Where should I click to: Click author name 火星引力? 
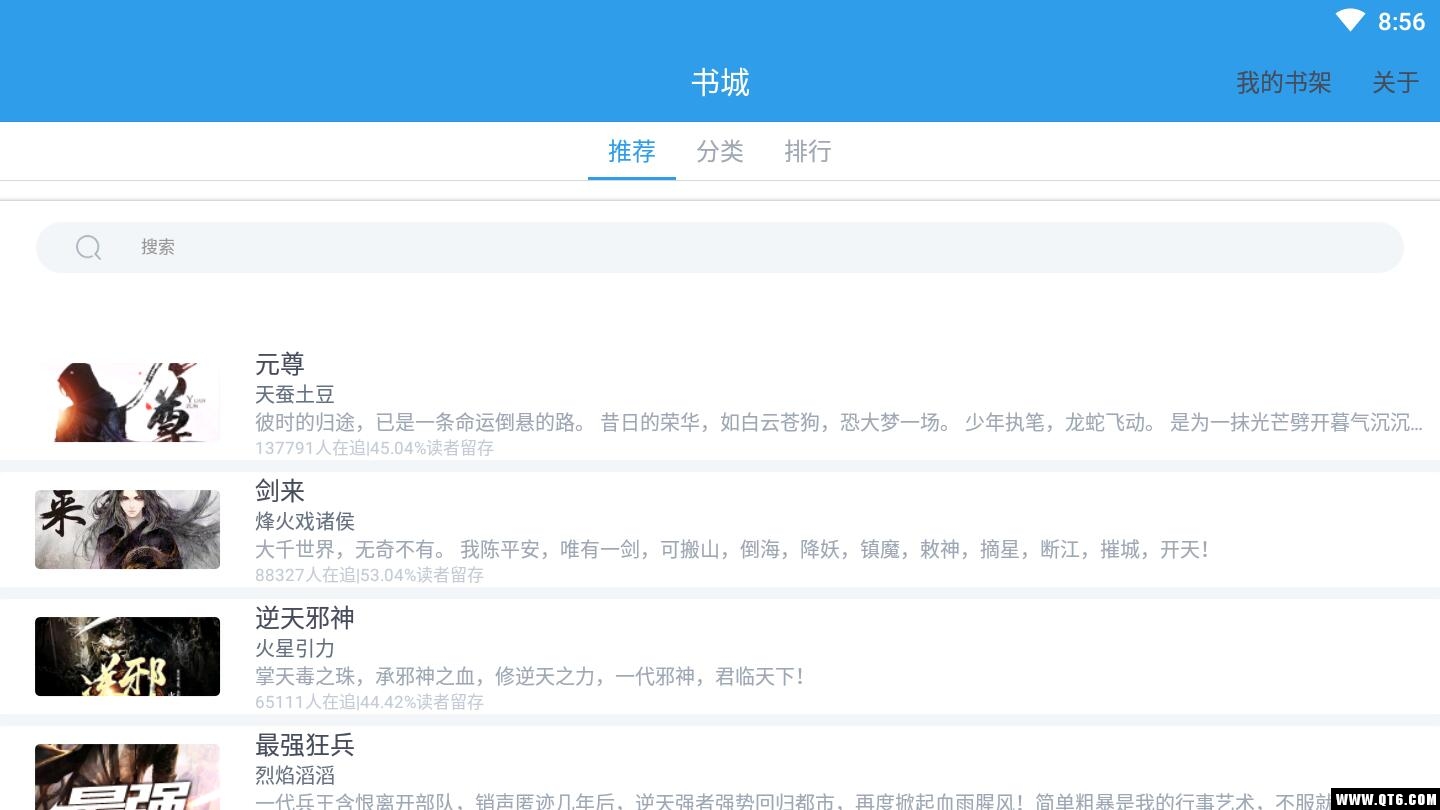pos(295,648)
